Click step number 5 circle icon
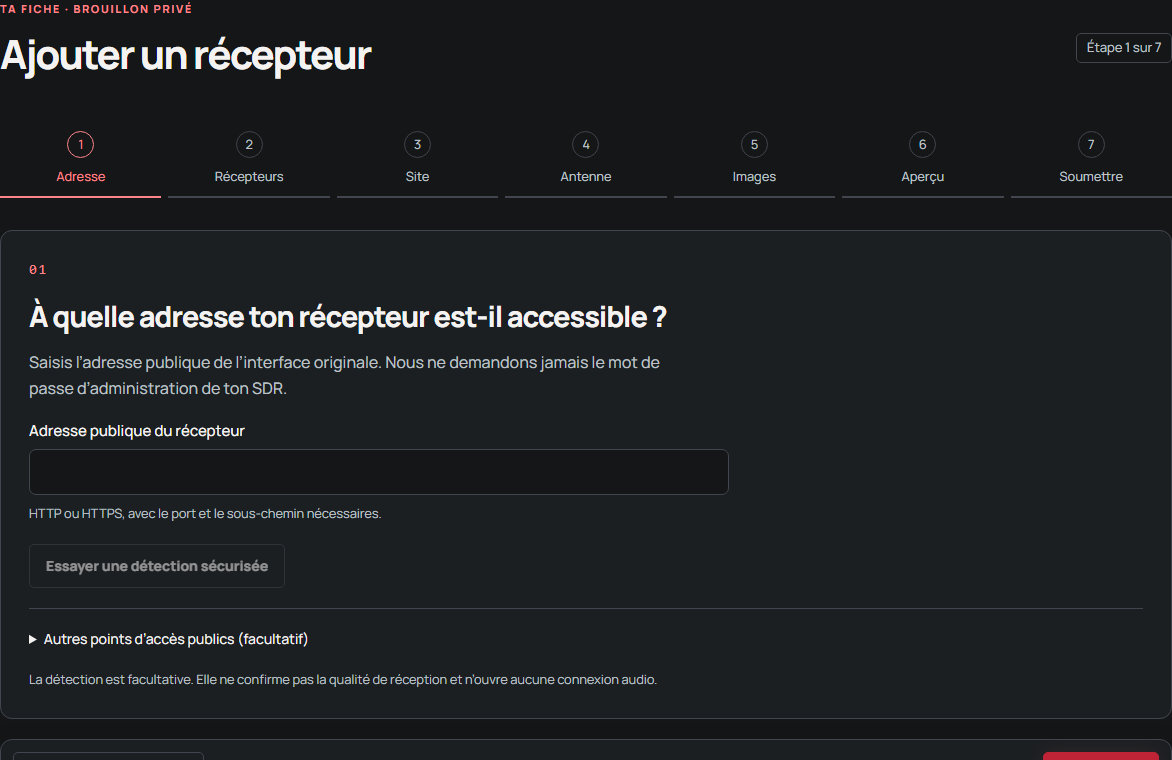Image resolution: width=1172 pixels, height=760 pixels. 754,144
